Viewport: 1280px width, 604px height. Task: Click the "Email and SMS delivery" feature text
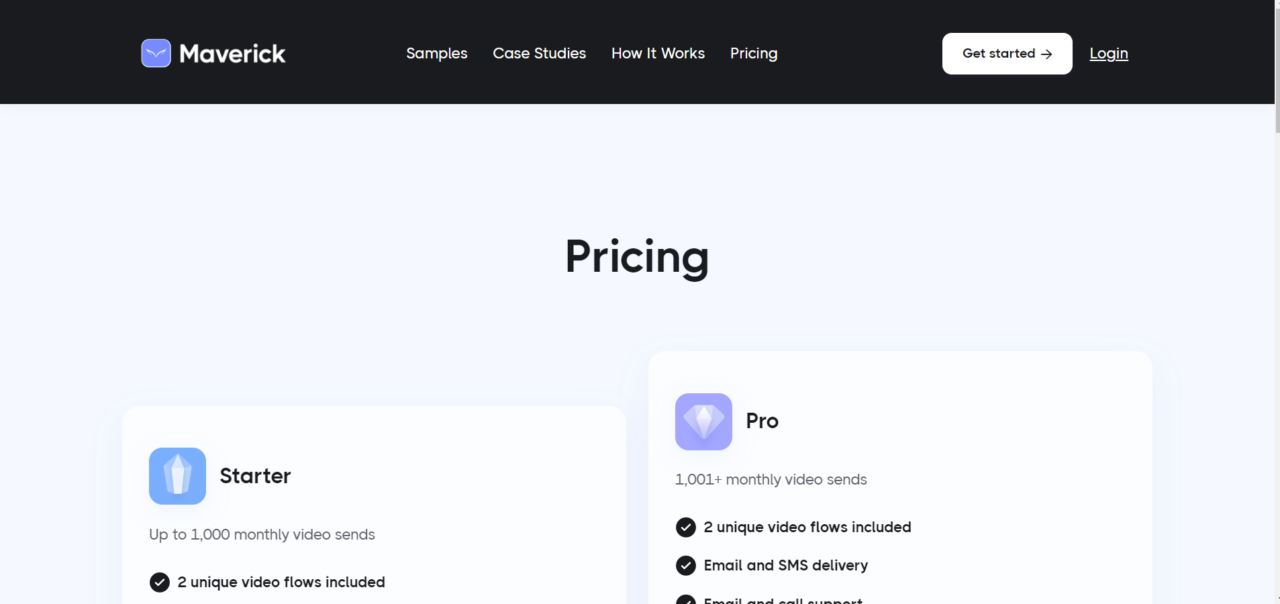click(x=785, y=565)
